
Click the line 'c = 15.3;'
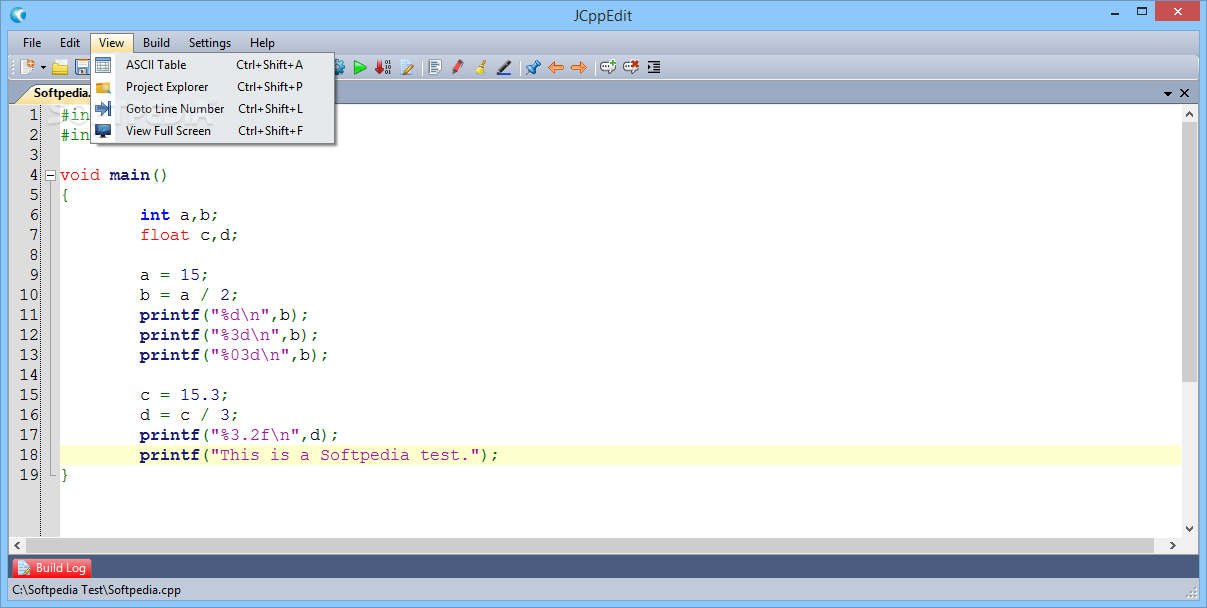click(x=184, y=395)
